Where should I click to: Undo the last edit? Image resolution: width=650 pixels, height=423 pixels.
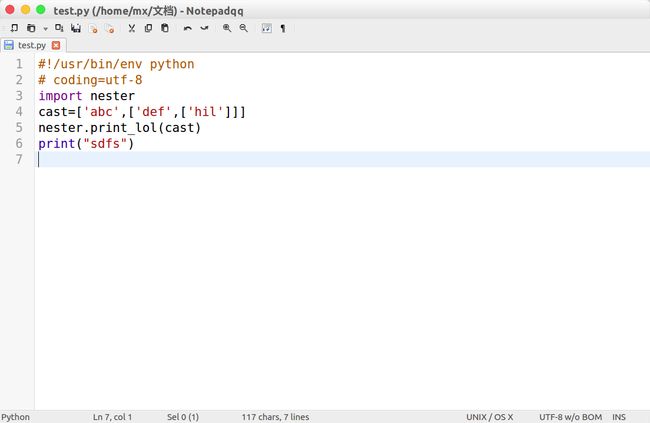187,28
